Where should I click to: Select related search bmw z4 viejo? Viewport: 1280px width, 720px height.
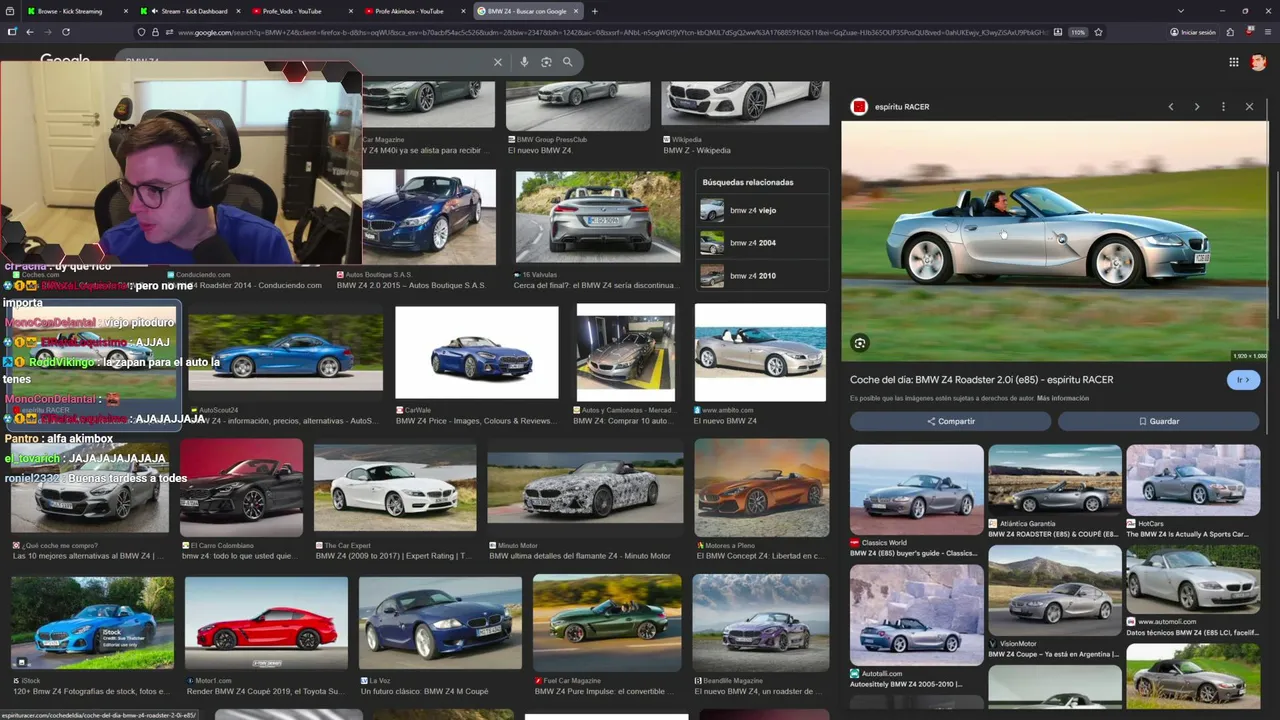click(x=762, y=210)
